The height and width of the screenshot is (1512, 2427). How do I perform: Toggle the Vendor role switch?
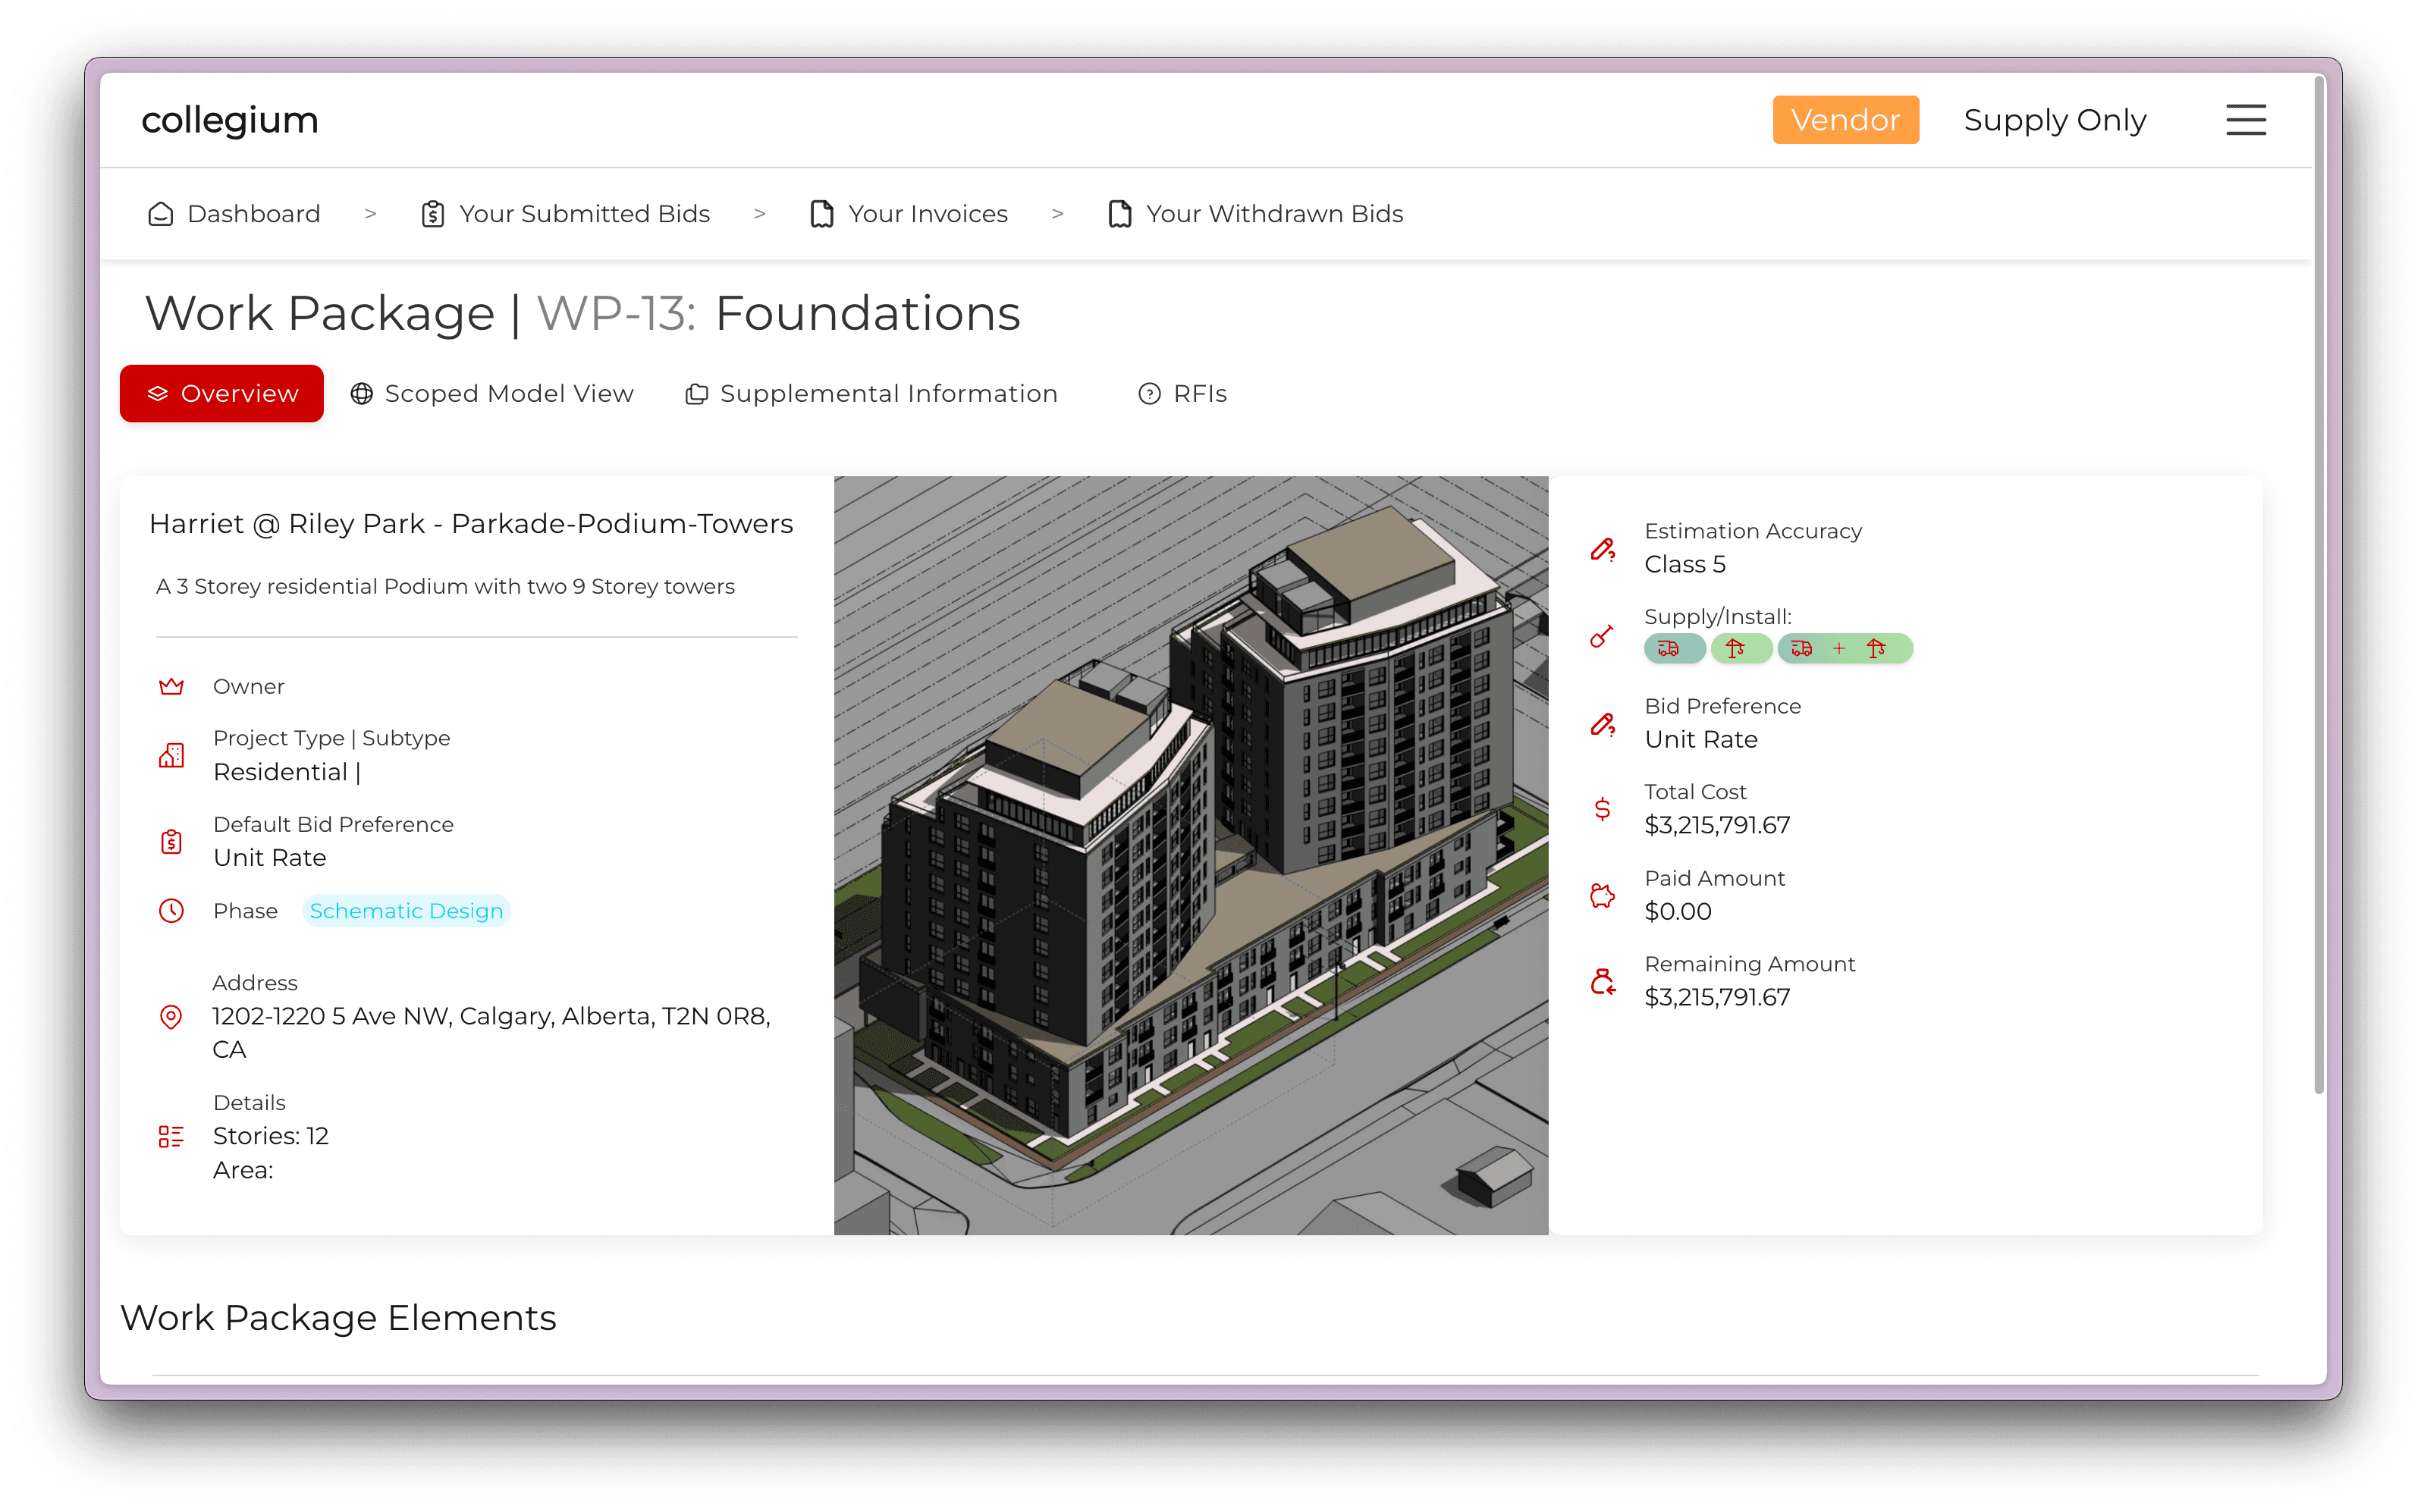point(1845,119)
